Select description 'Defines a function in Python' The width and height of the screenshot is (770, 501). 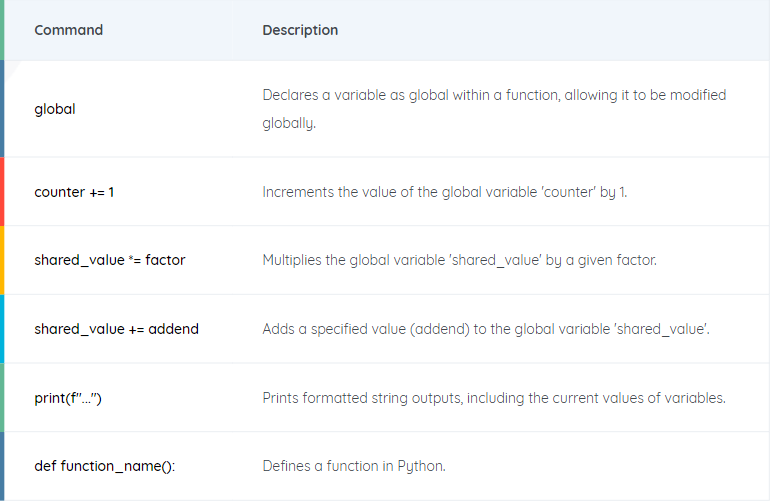pos(354,466)
